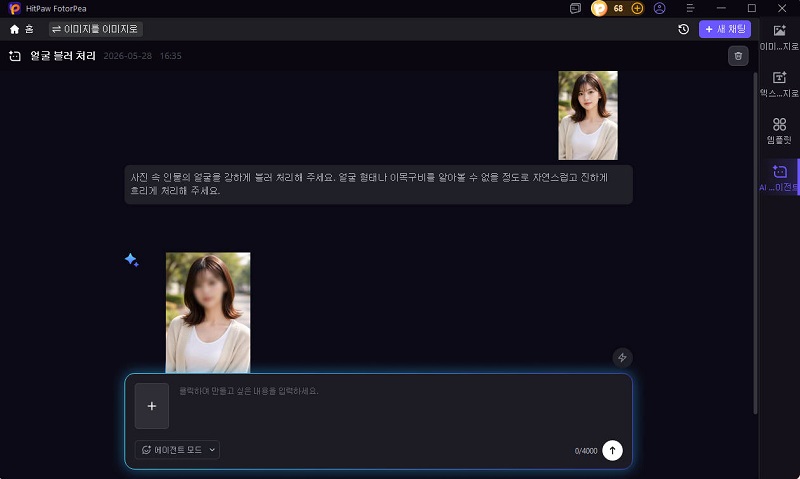Open the original uploaded portrait thumbnail
The height and width of the screenshot is (479, 800).
pyautogui.click(x=588, y=115)
